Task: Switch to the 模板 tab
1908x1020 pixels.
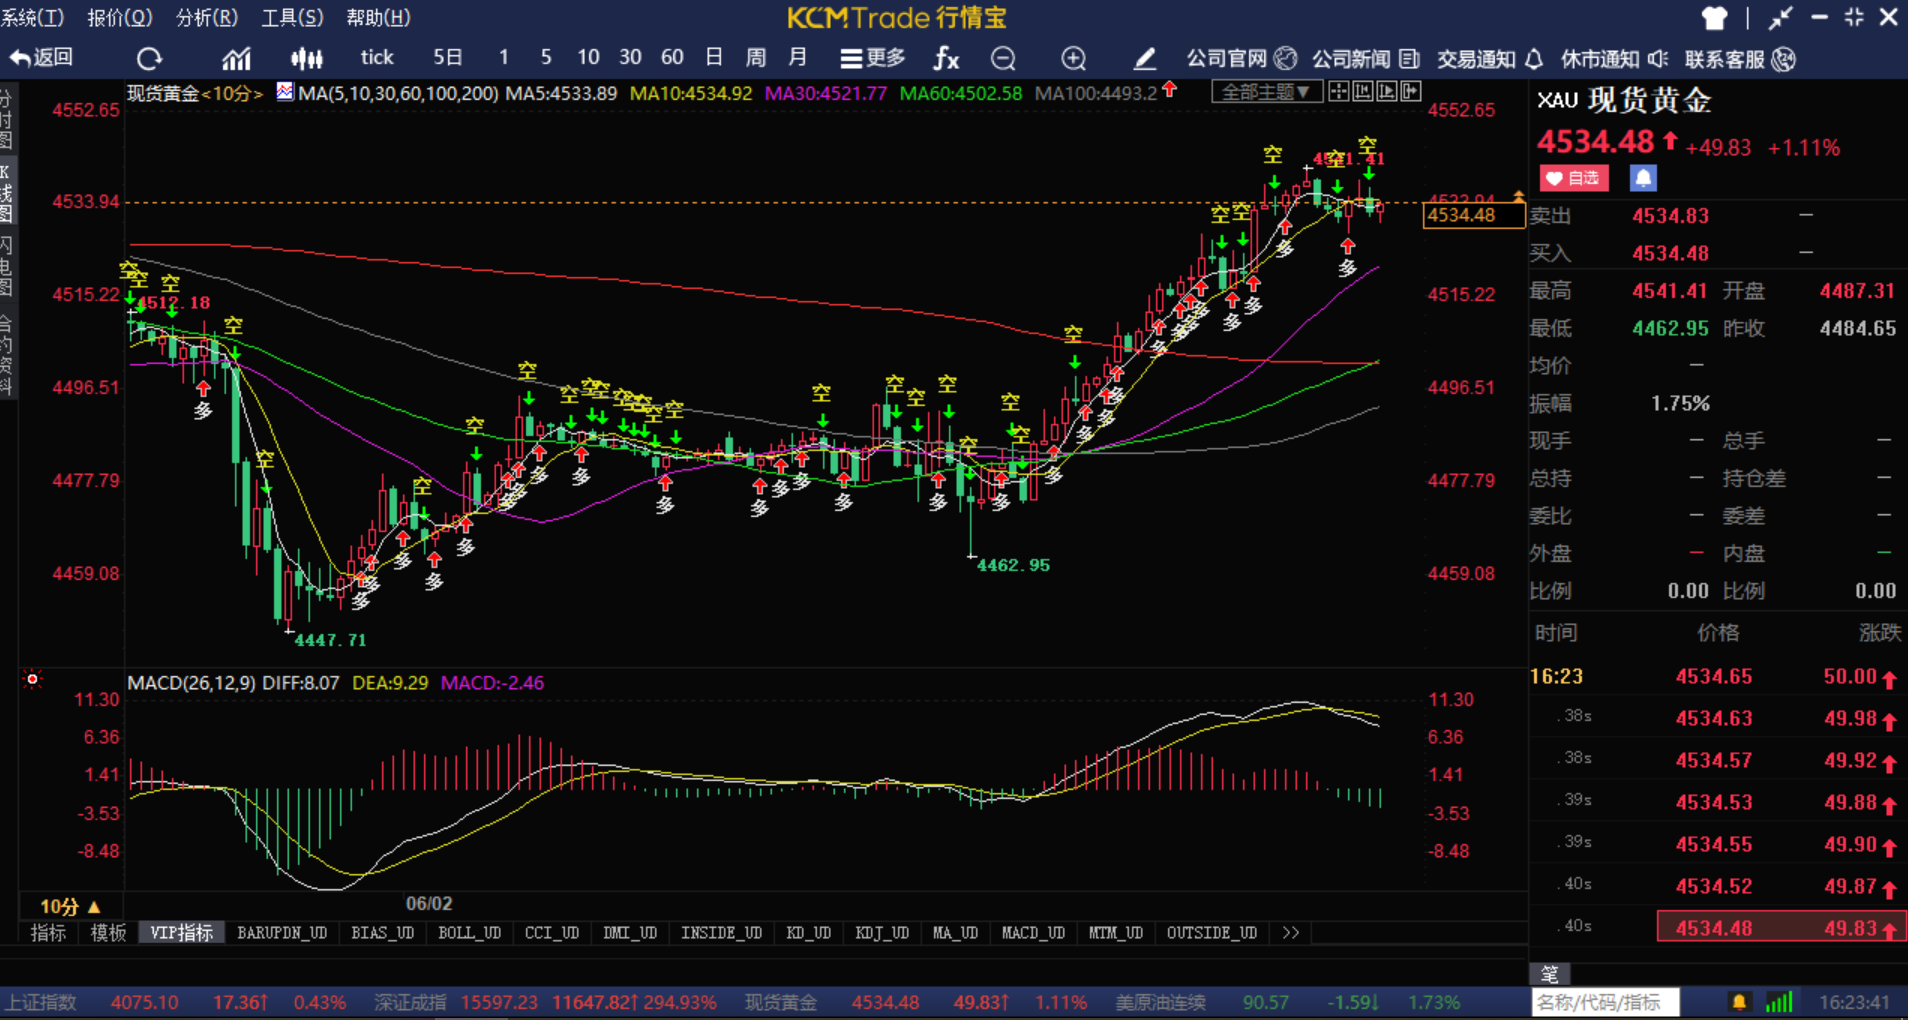Action: point(109,933)
